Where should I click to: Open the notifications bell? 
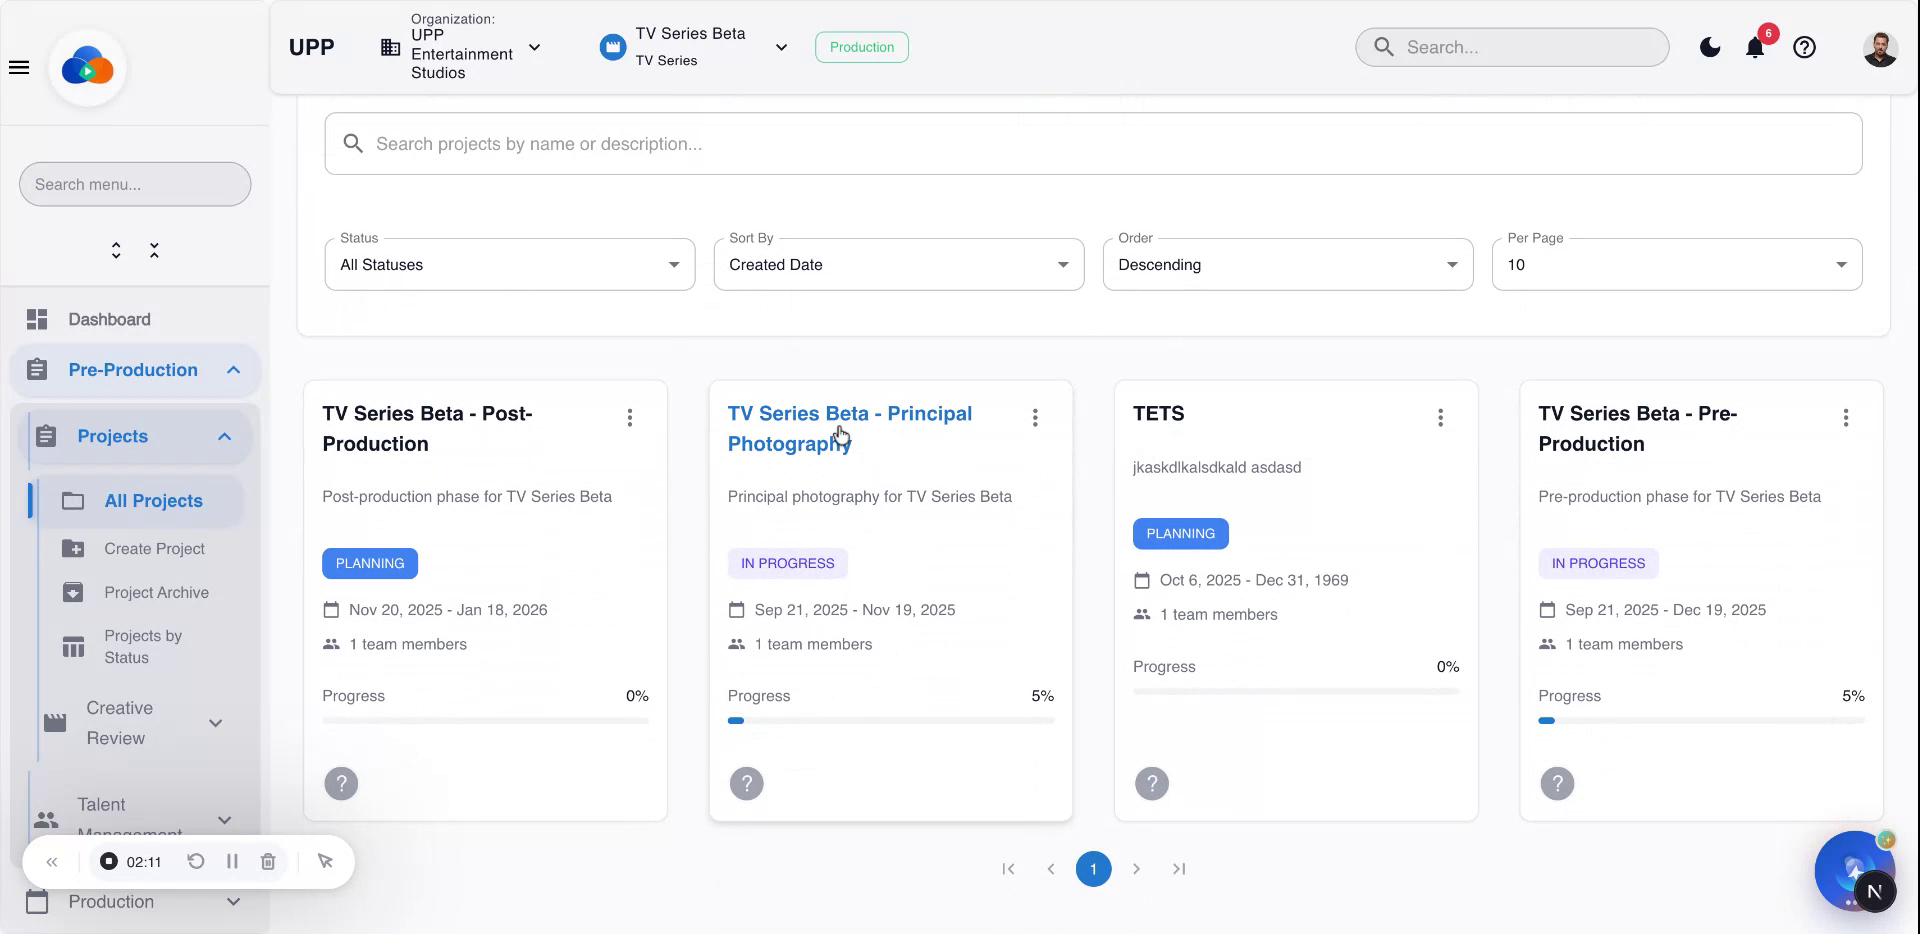(x=1754, y=48)
